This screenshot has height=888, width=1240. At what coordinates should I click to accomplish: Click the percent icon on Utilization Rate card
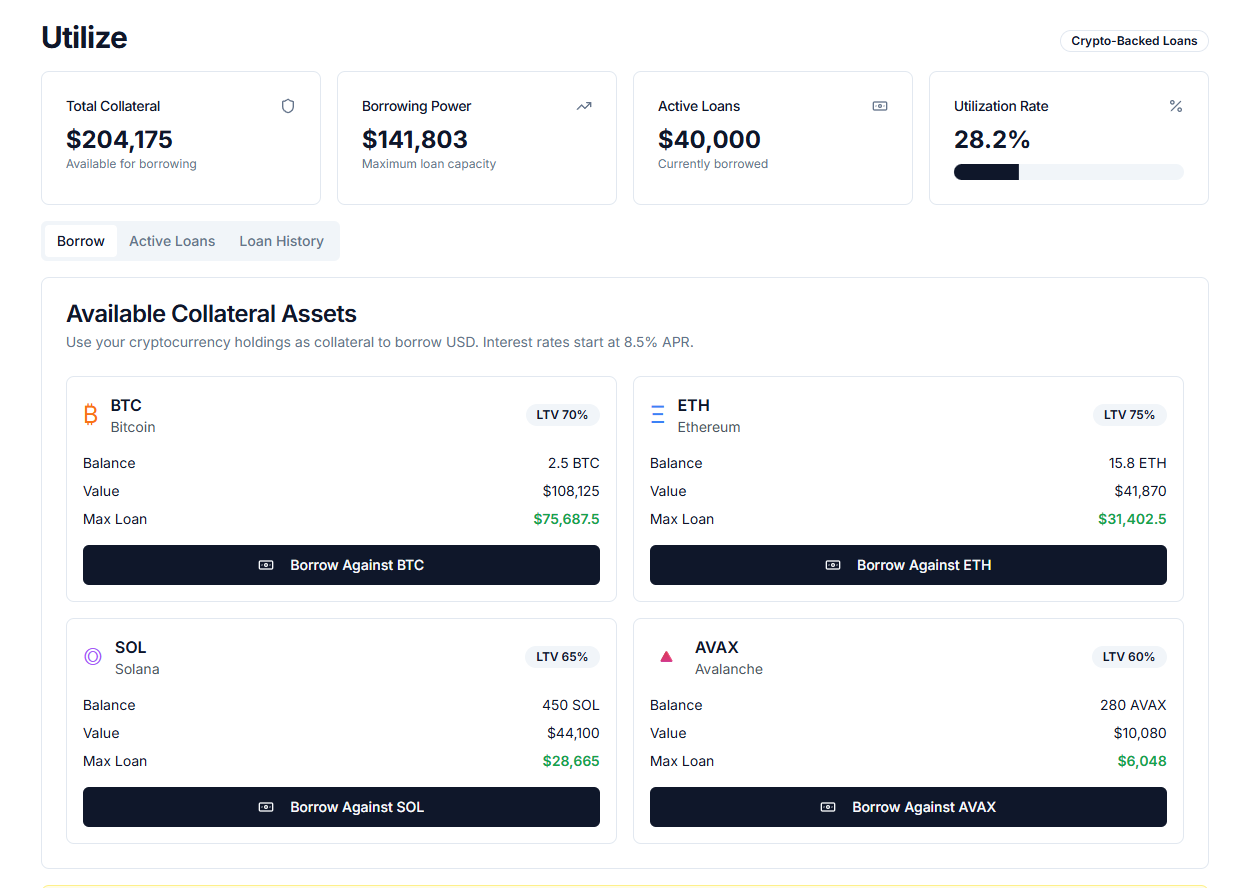[x=1176, y=106]
